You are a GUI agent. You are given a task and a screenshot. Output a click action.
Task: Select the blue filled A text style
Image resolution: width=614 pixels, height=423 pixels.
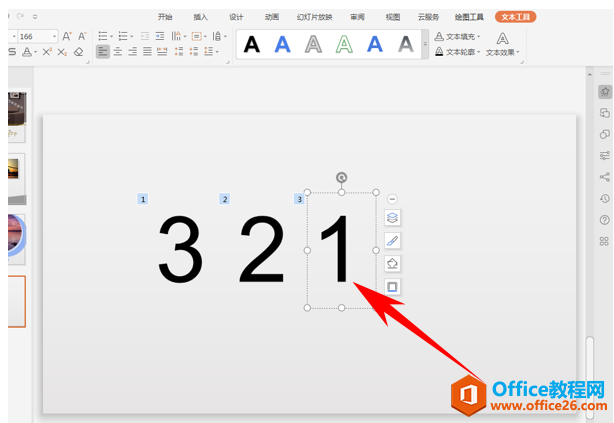tap(283, 43)
